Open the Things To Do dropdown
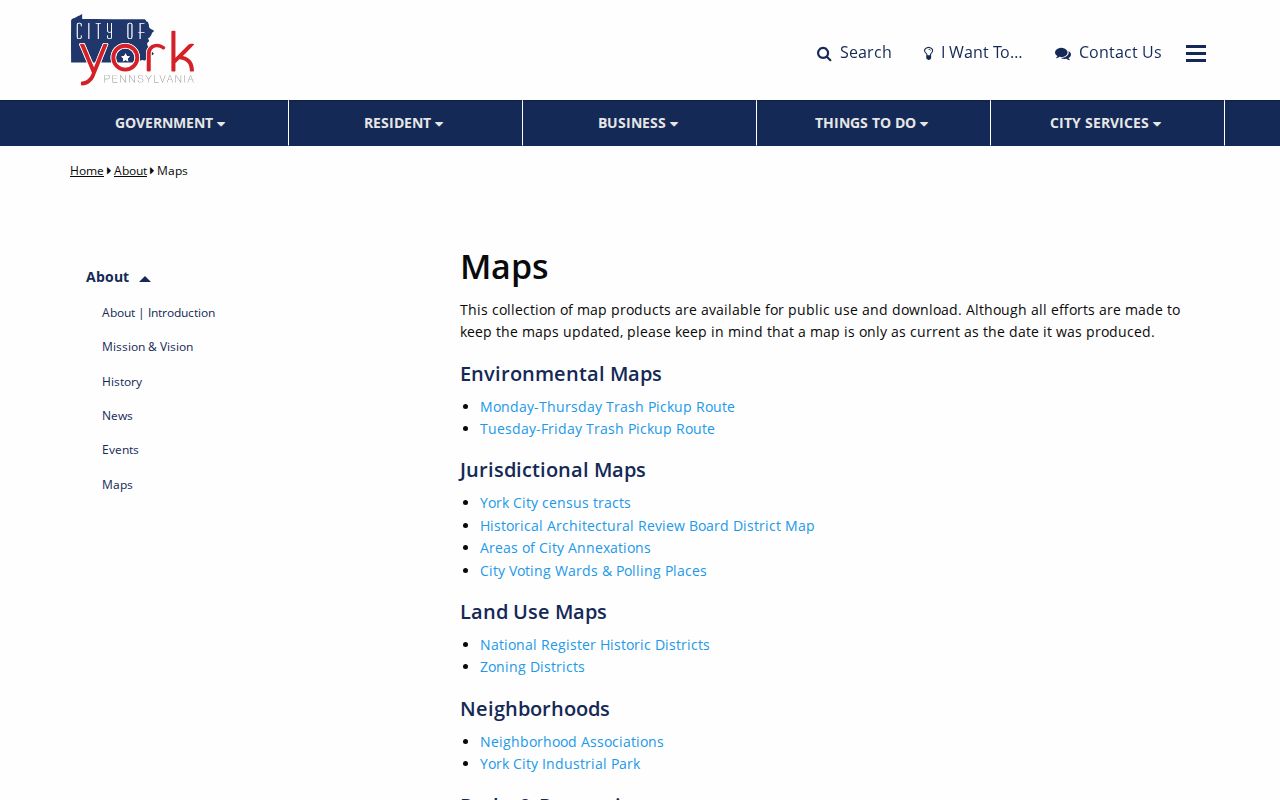 [873, 123]
